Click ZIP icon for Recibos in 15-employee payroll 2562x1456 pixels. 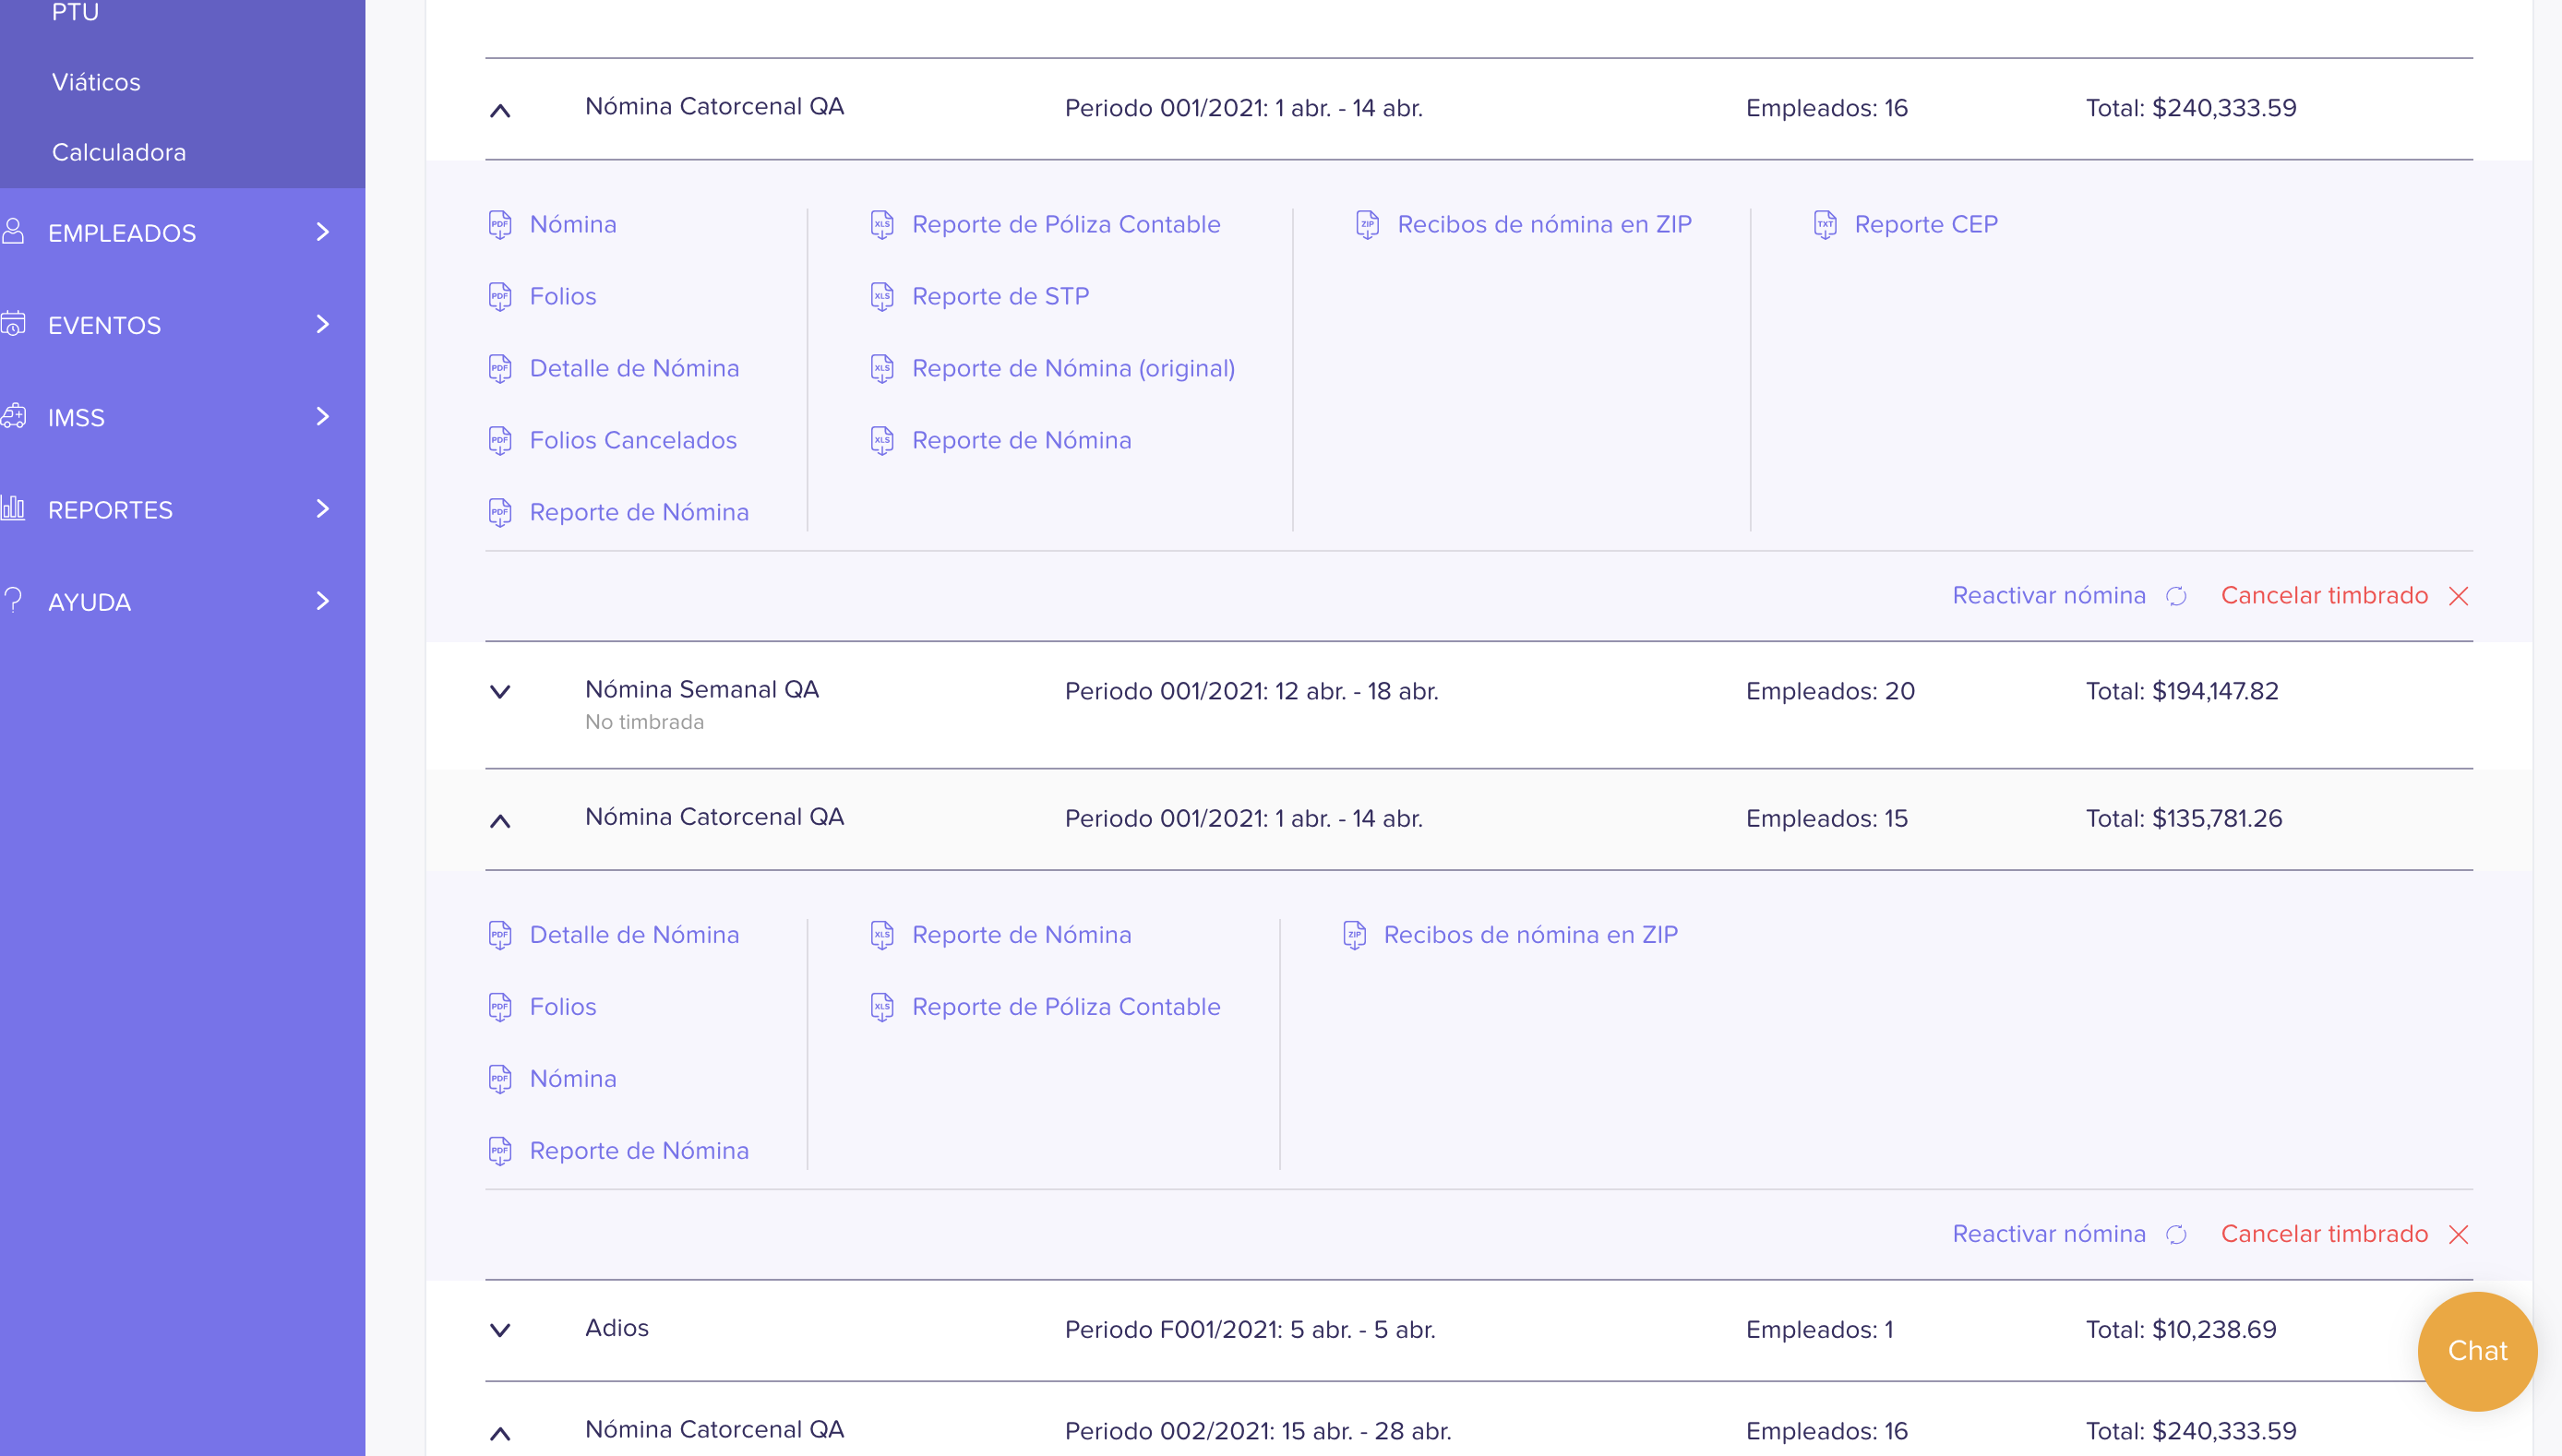pyautogui.click(x=1354, y=935)
